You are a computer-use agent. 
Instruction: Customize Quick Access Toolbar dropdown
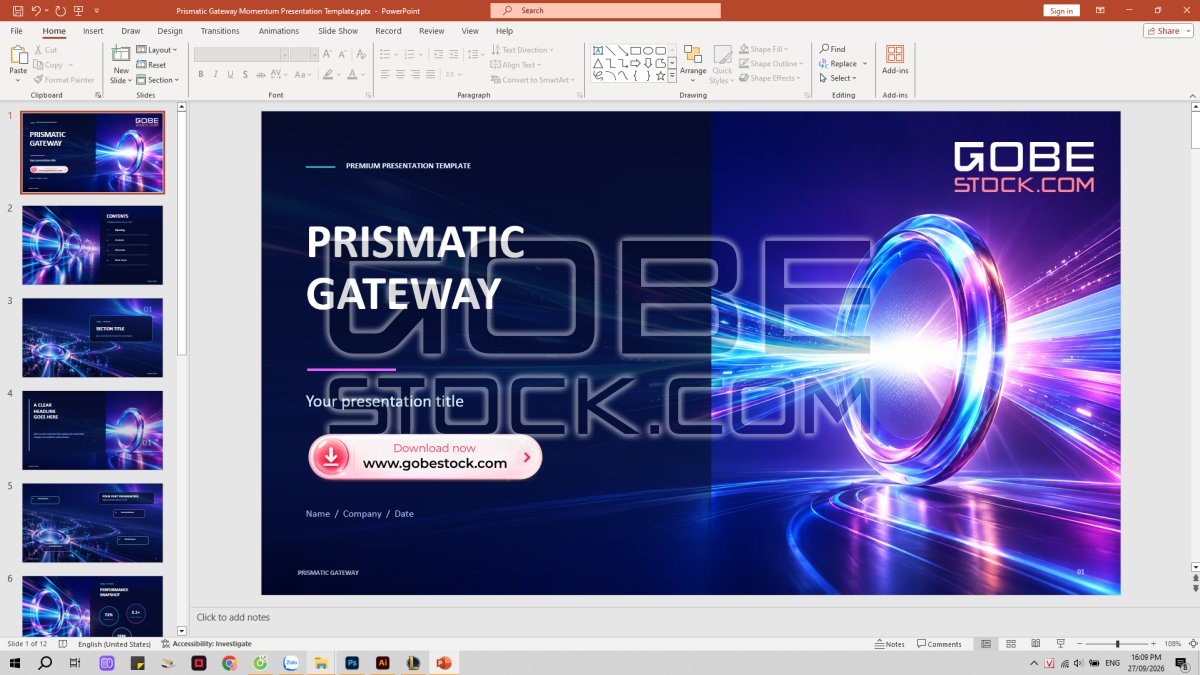(98, 10)
